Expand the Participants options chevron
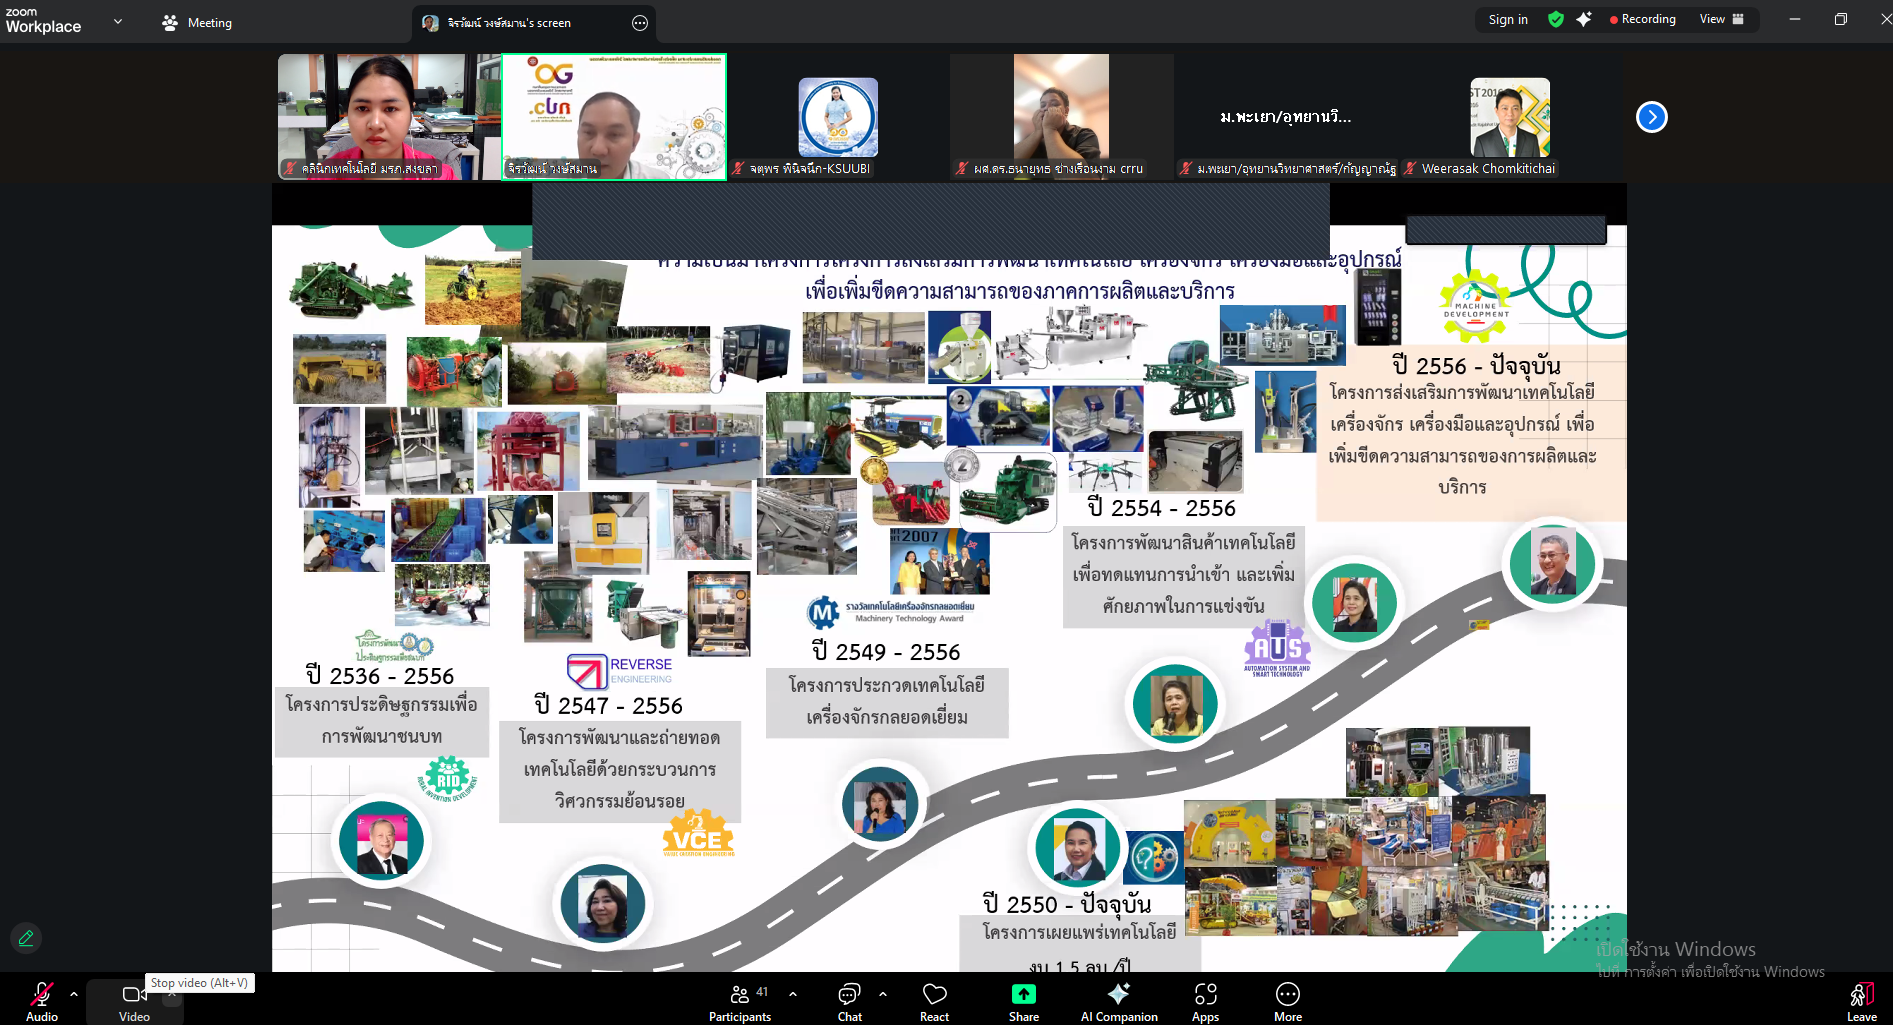The height and width of the screenshot is (1025, 1893). (x=793, y=994)
